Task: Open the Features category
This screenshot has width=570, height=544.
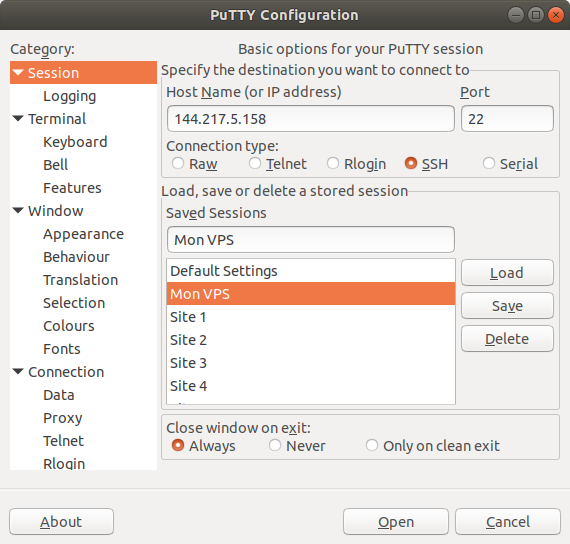Action: 72,188
